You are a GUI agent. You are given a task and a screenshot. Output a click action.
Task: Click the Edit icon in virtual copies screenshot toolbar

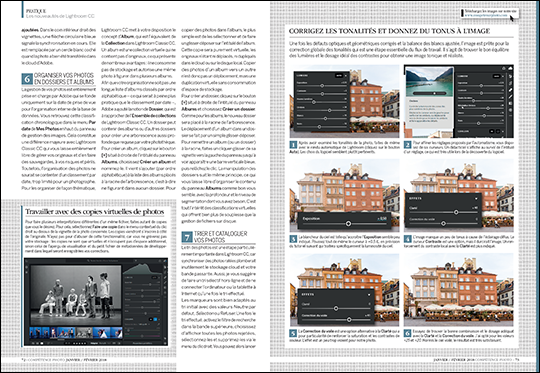coord(165,267)
